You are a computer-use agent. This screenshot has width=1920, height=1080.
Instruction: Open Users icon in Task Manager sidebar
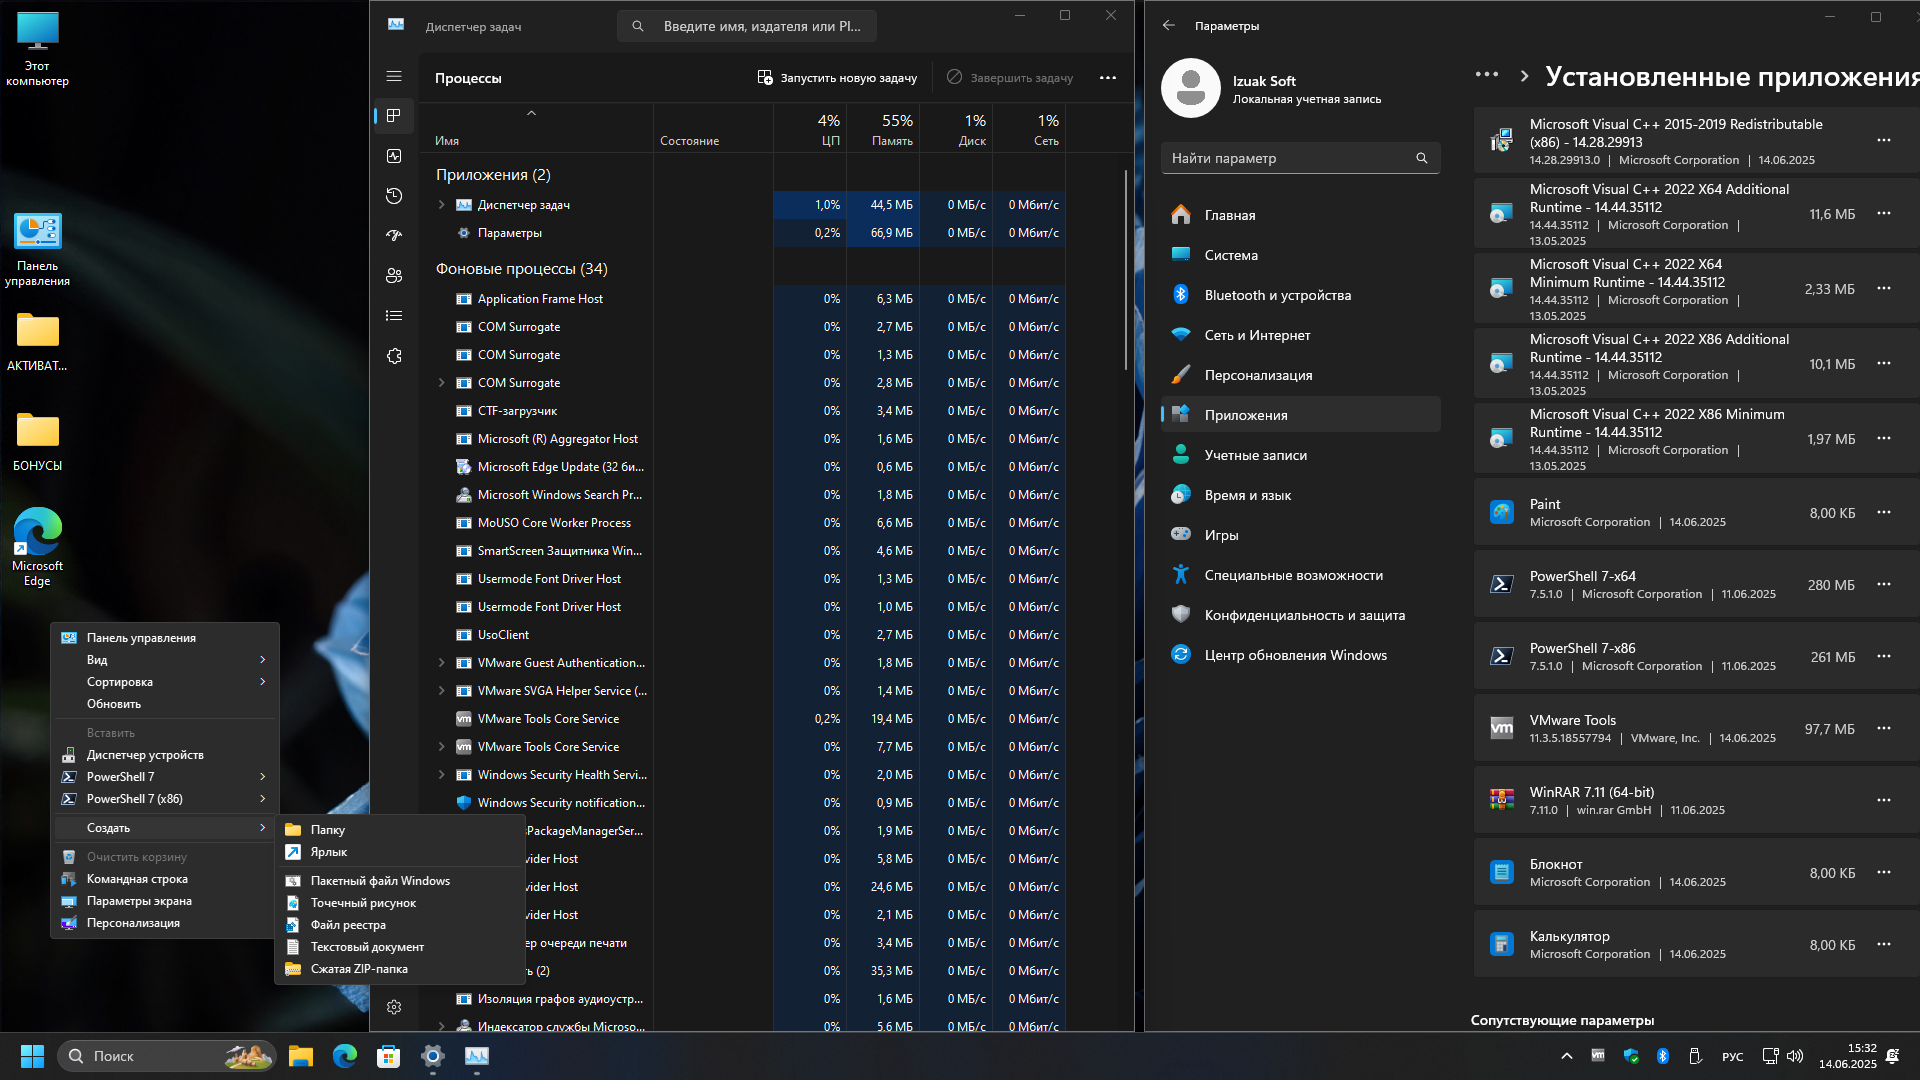pyautogui.click(x=394, y=276)
